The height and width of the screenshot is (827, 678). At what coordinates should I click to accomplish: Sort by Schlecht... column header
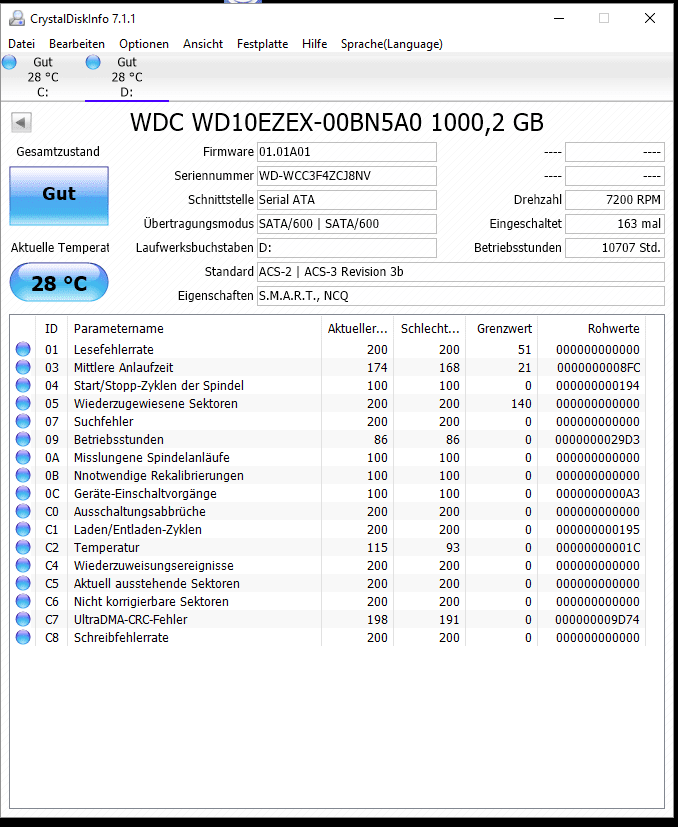click(430, 329)
